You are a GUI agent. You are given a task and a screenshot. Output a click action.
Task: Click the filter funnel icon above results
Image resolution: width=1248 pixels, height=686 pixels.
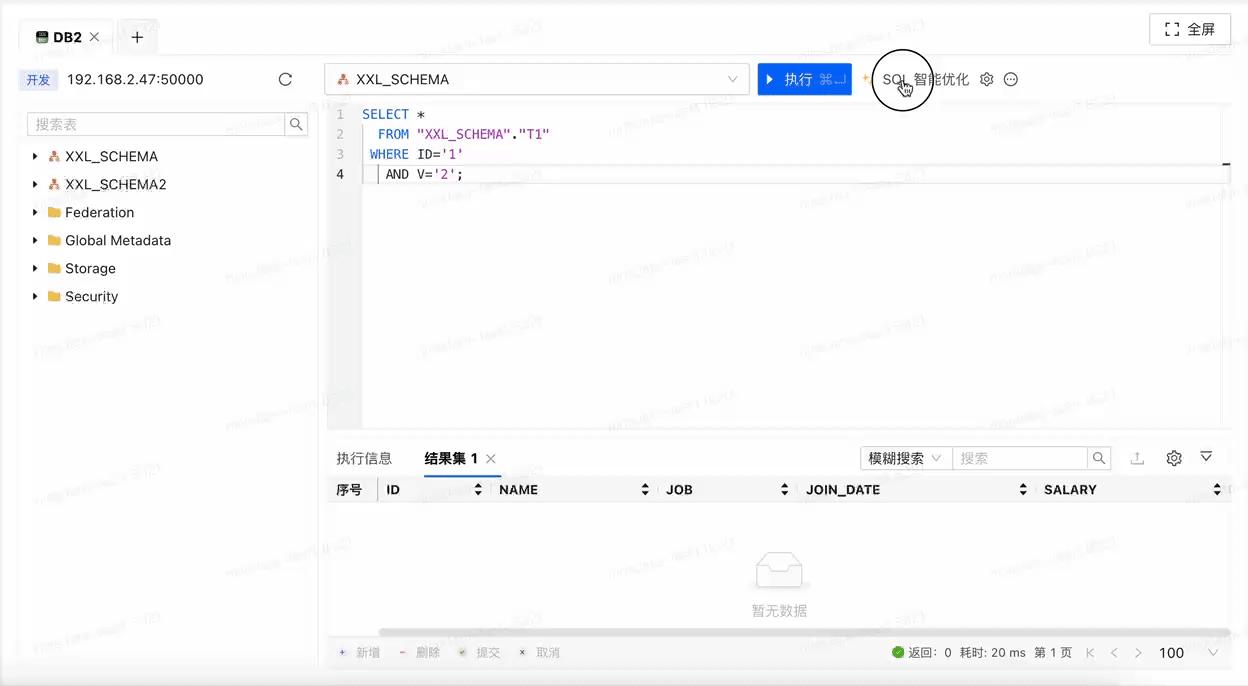point(1207,457)
